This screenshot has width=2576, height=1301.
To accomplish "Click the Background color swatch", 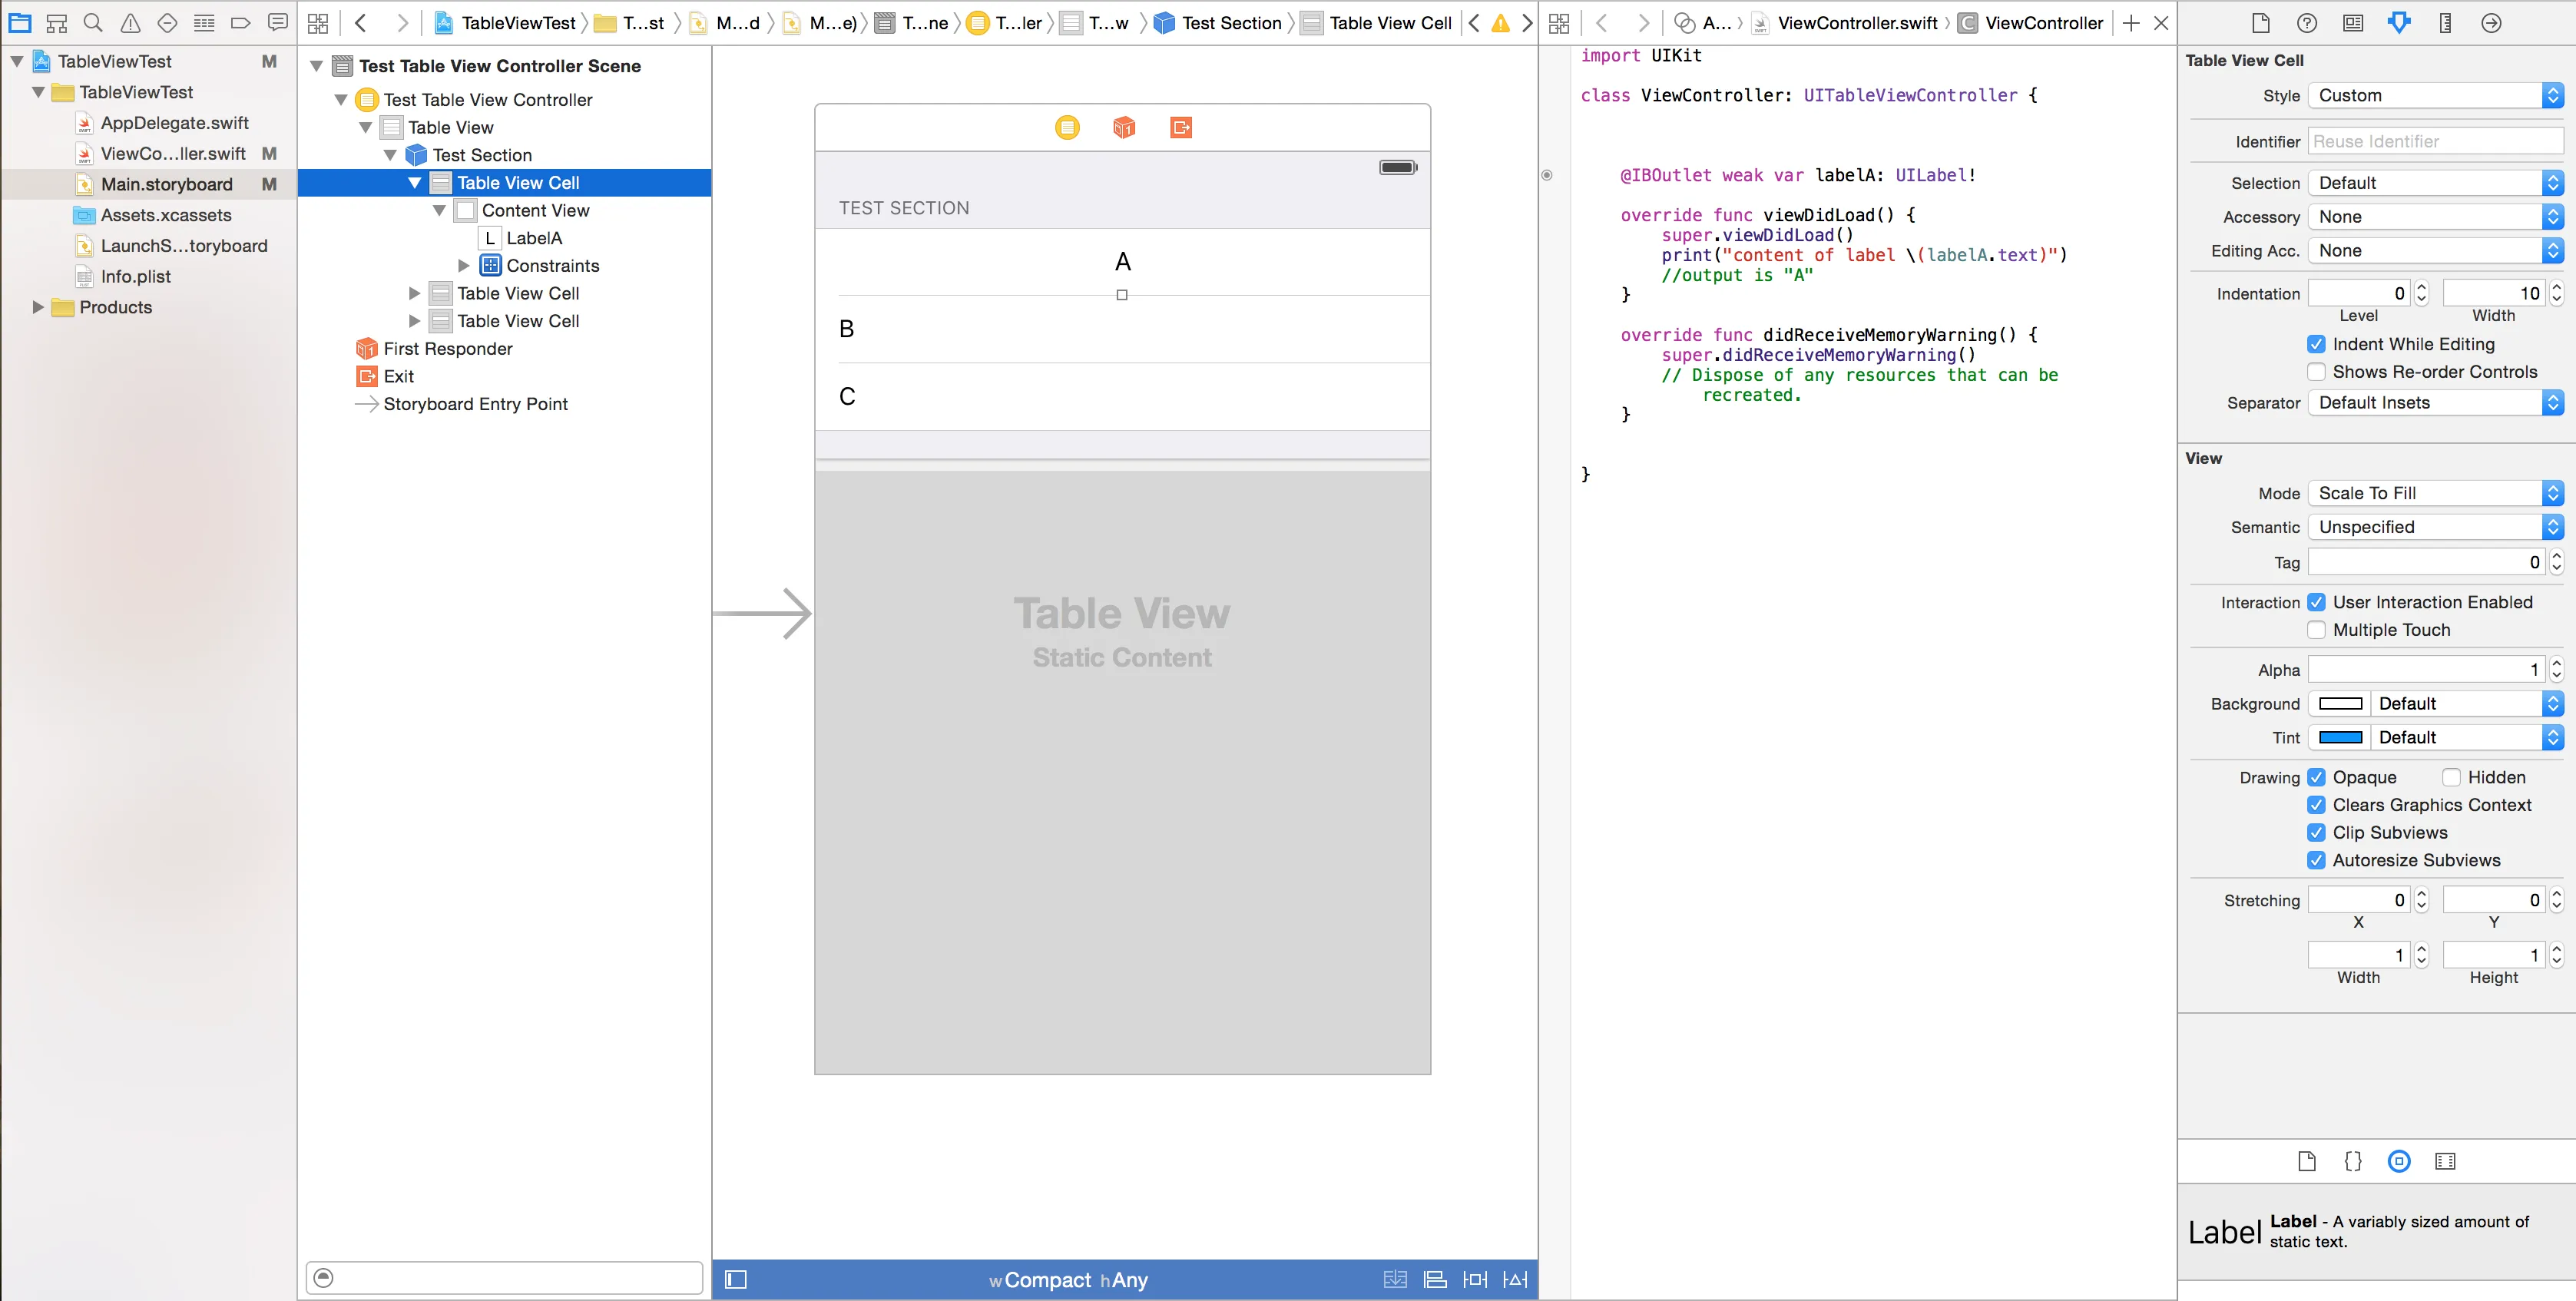I will [2340, 704].
